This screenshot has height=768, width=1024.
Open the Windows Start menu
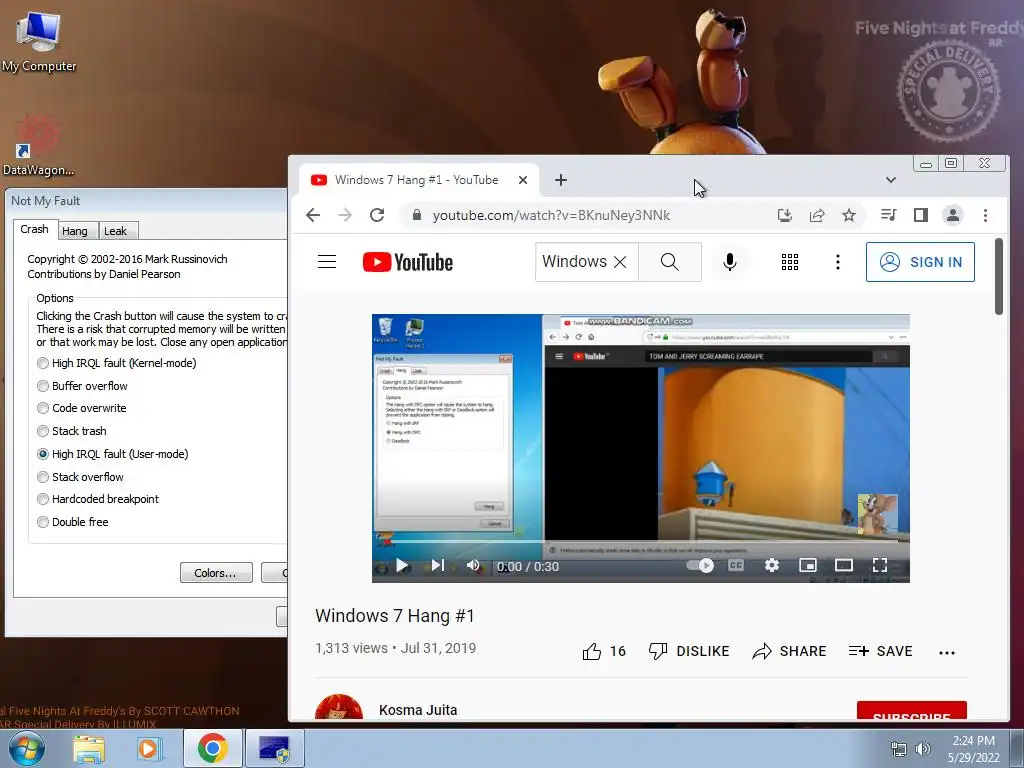(27, 748)
